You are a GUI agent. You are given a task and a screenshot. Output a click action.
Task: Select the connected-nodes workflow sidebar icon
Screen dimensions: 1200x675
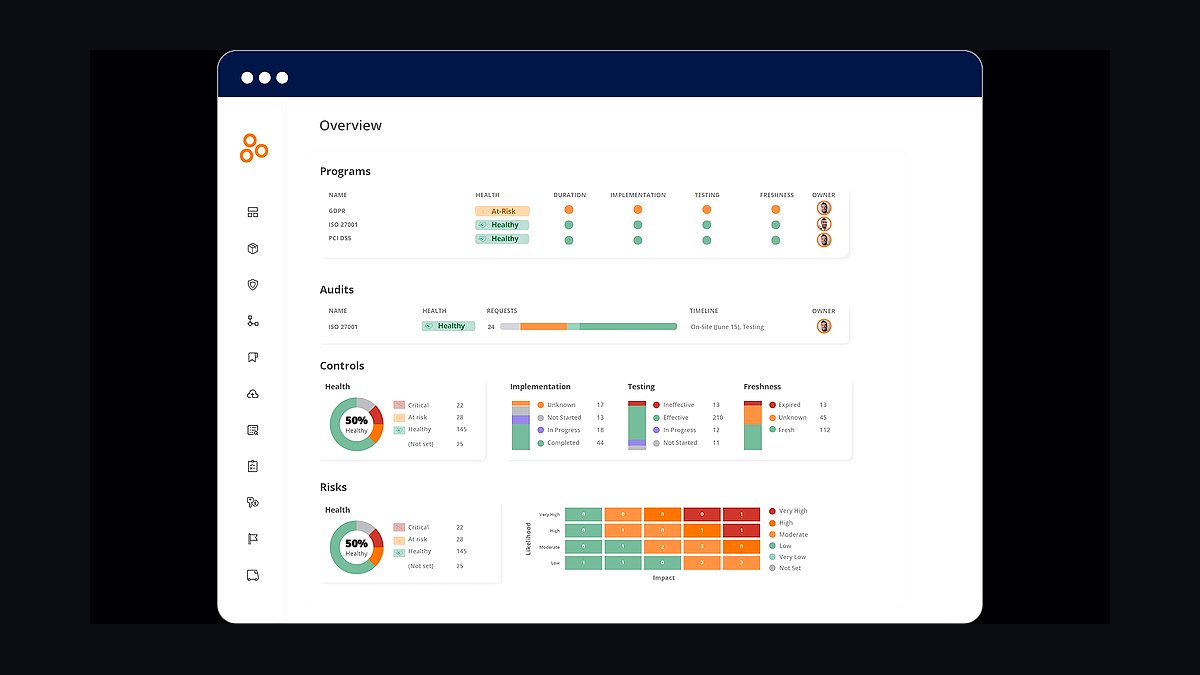pyautogui.click(x=253, y=321)
